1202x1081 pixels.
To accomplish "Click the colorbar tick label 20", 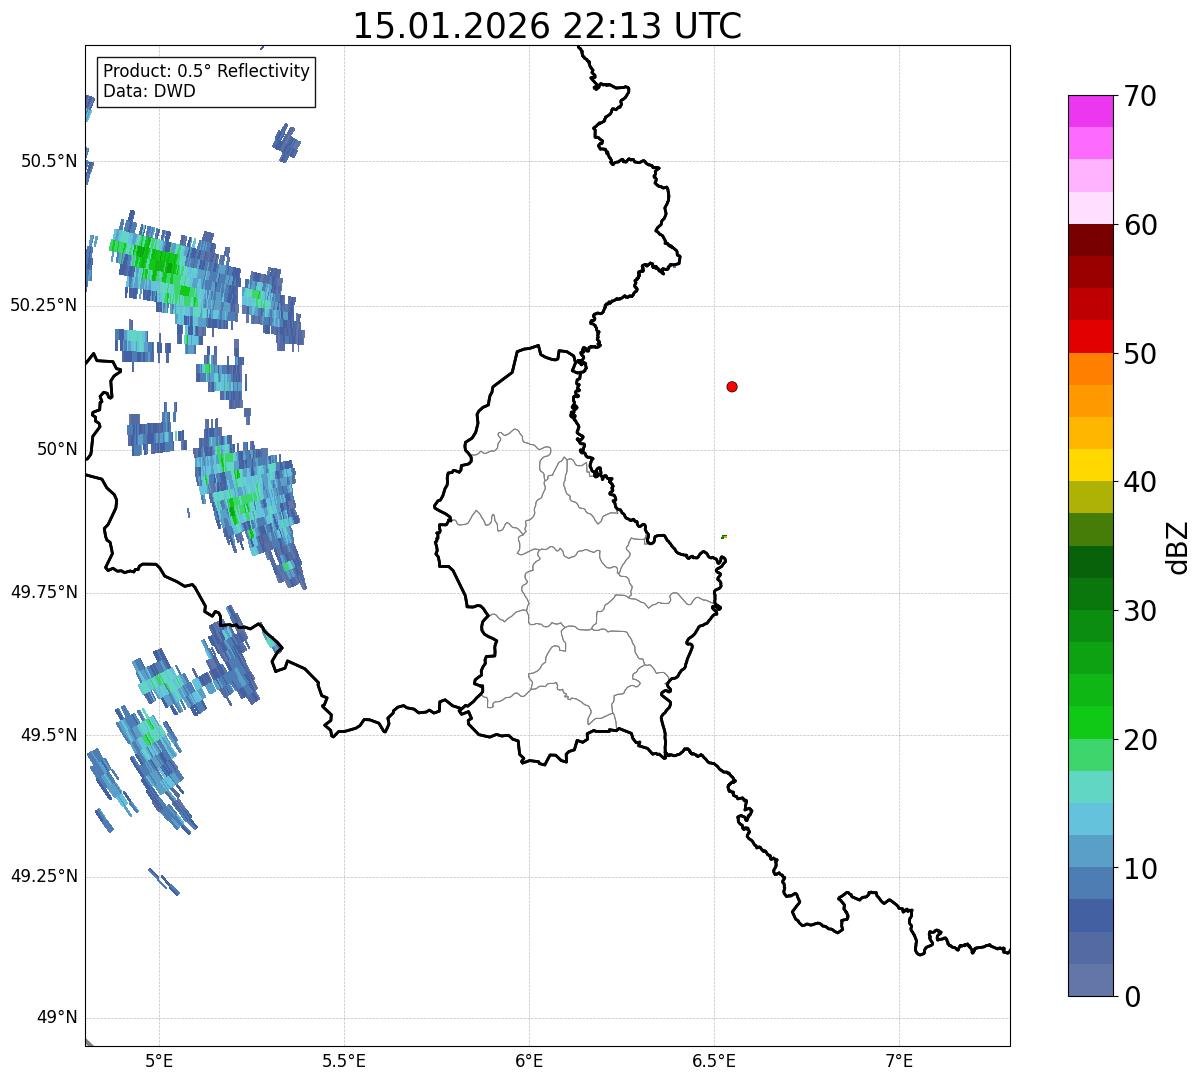I will pyautogui.click(x=1140, y=740).
